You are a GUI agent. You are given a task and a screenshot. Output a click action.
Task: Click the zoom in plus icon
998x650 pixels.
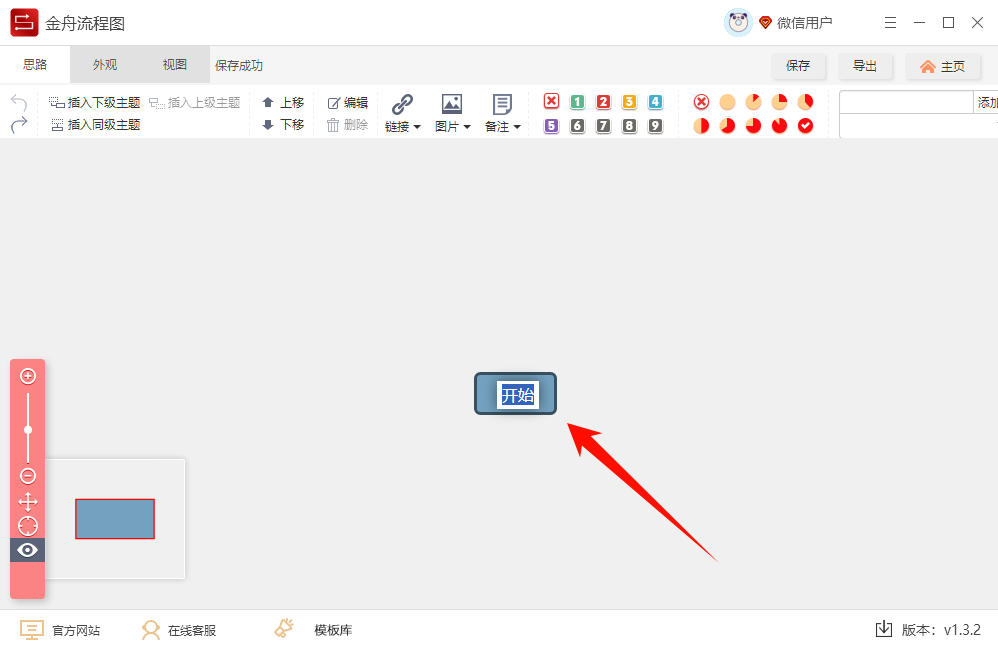(x=27, y=376)
